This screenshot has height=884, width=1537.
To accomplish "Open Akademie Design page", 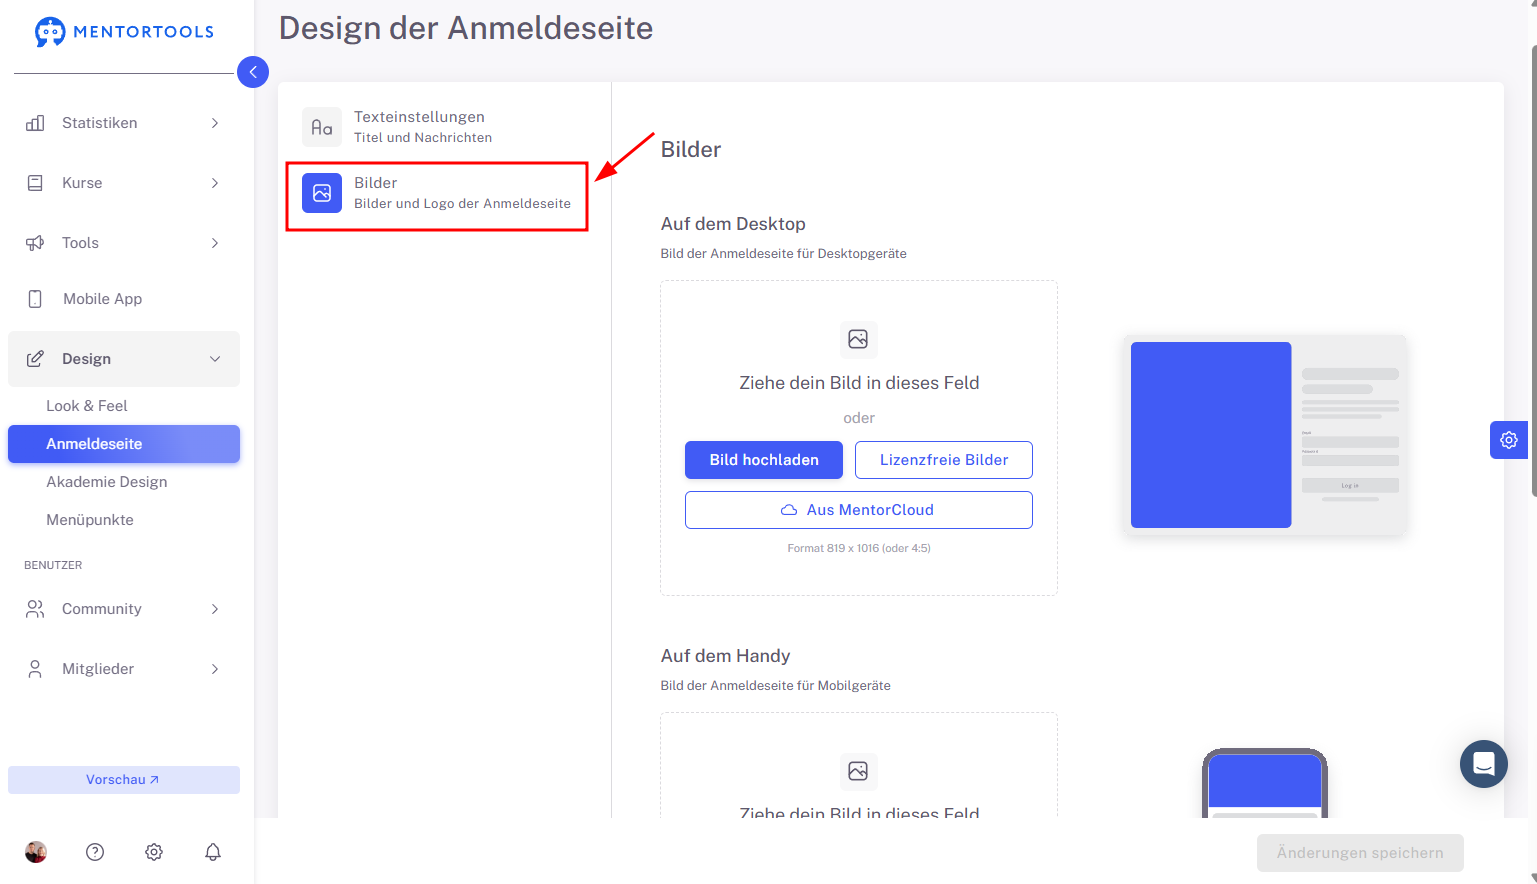I will click(x=107, y=482).
